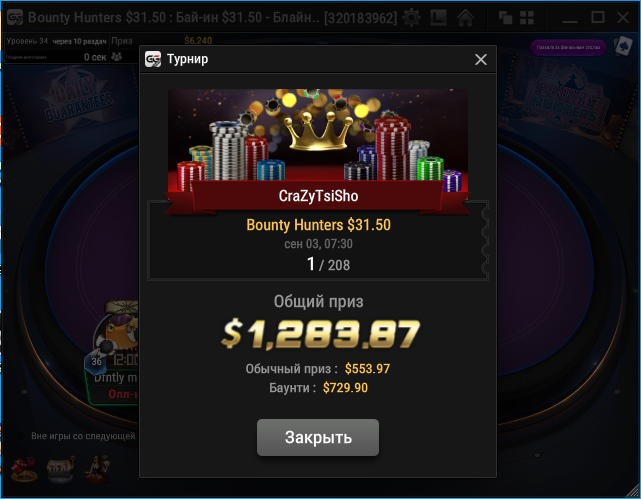The height and width of the screenshot is (499, 641).
Task: Click the players count icon near Приз
Action: 117,57
